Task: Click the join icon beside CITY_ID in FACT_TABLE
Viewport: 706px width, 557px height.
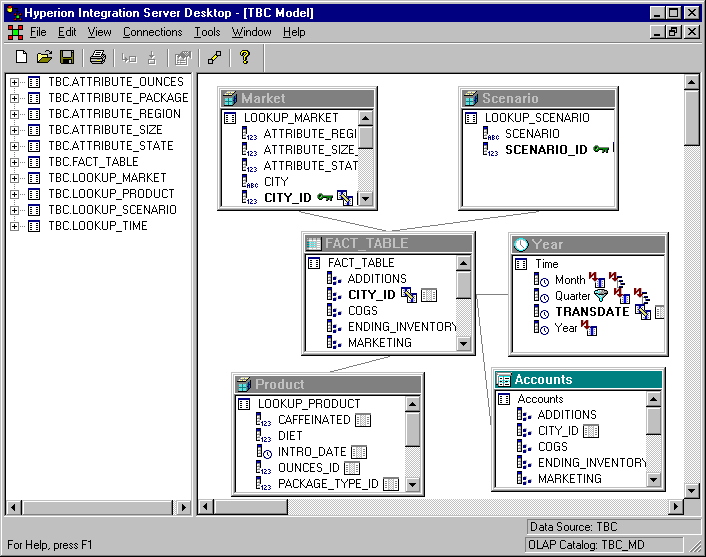Action: pos(408,295)
